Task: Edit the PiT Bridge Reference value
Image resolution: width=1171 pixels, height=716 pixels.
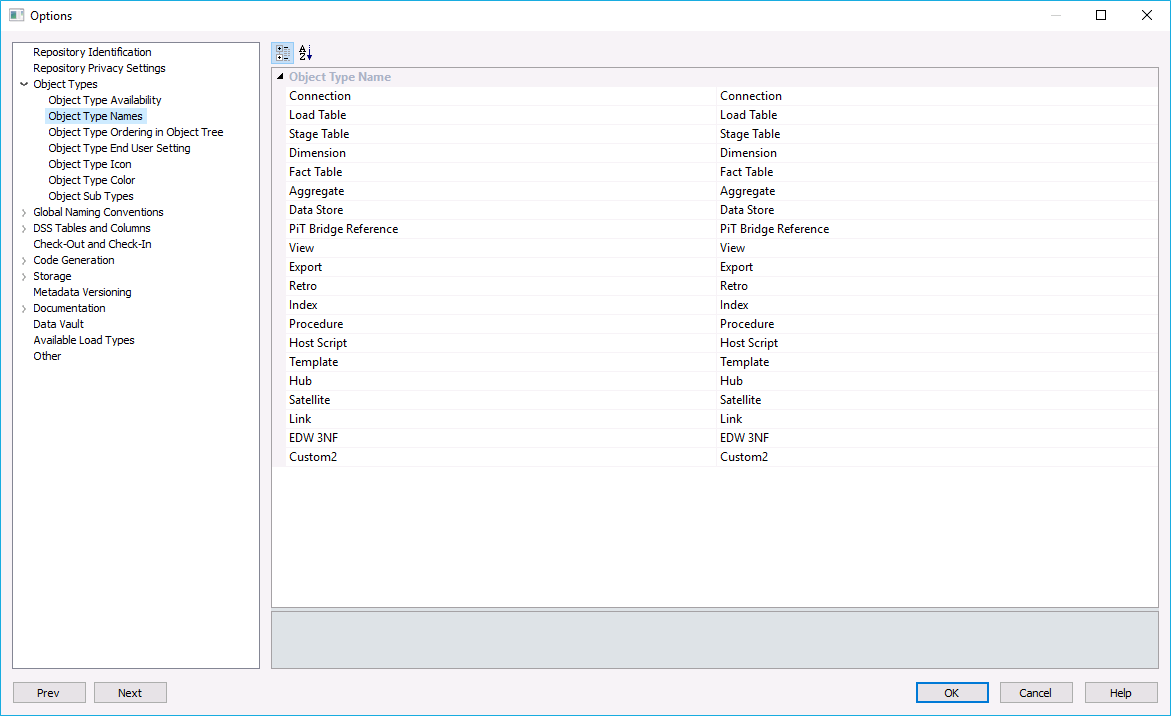Action: [937, 229]
